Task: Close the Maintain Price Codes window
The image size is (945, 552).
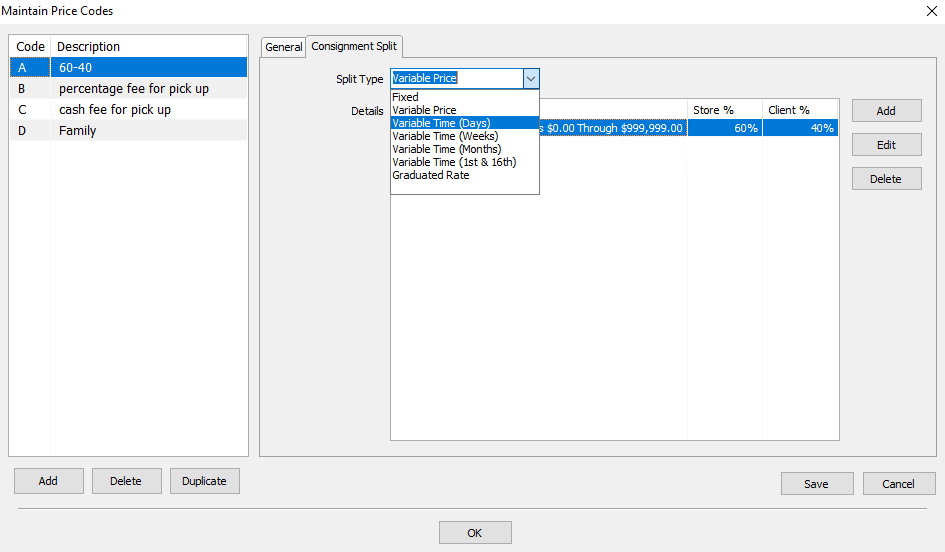Action: click(x=931, y=11)
